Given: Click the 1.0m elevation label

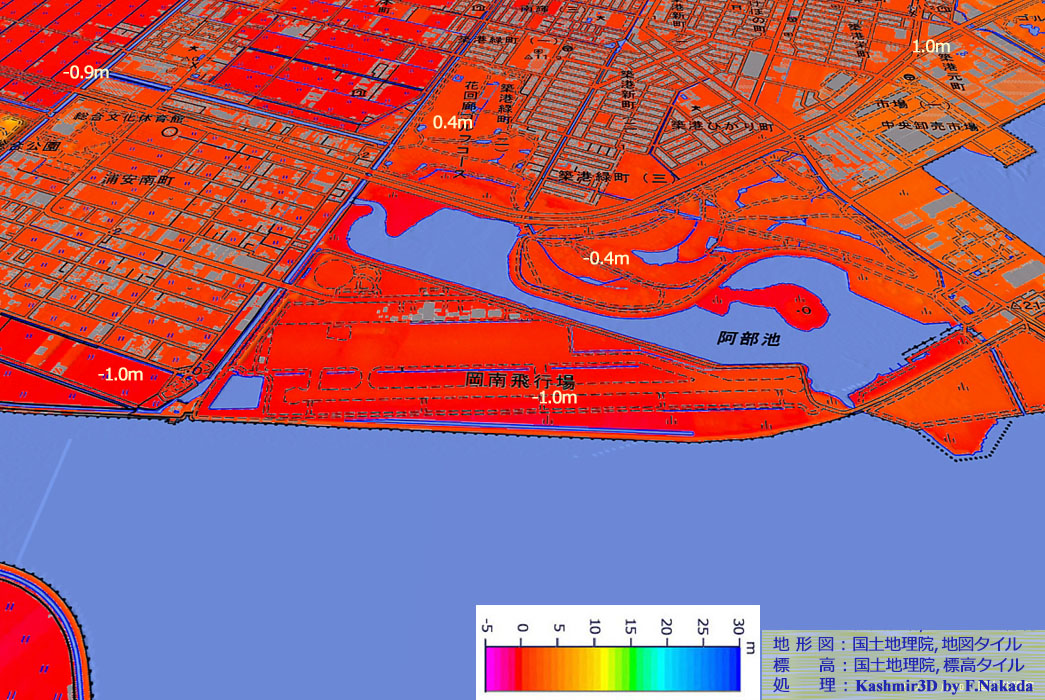Looking at the screenshot, I should 930,46.
